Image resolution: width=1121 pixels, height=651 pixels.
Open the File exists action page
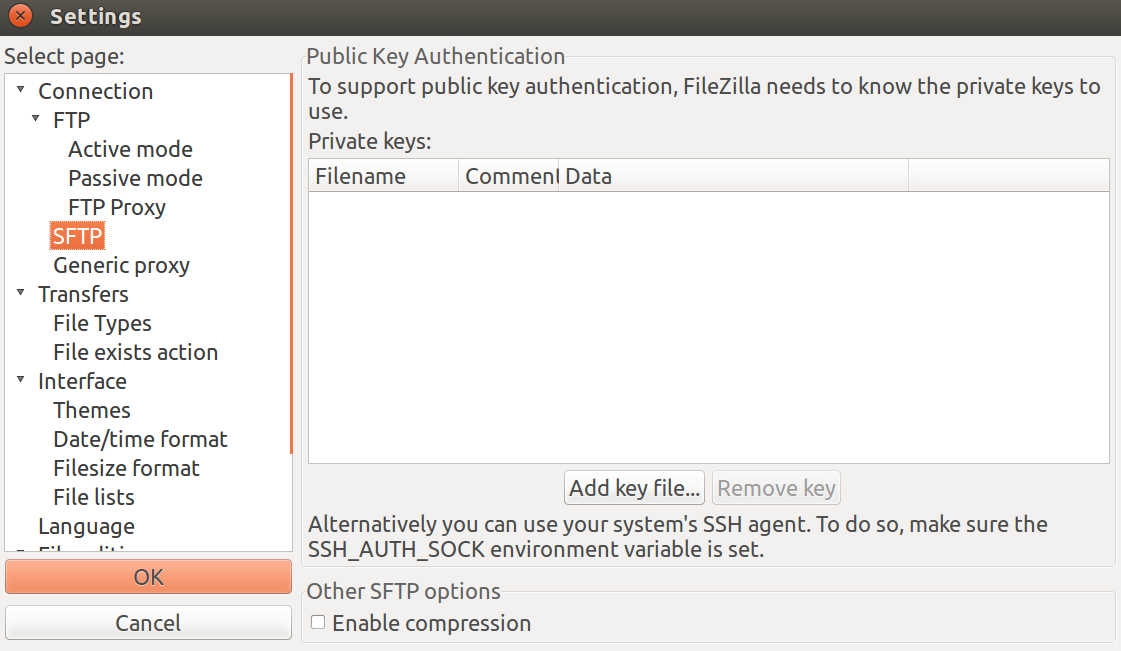135,352
